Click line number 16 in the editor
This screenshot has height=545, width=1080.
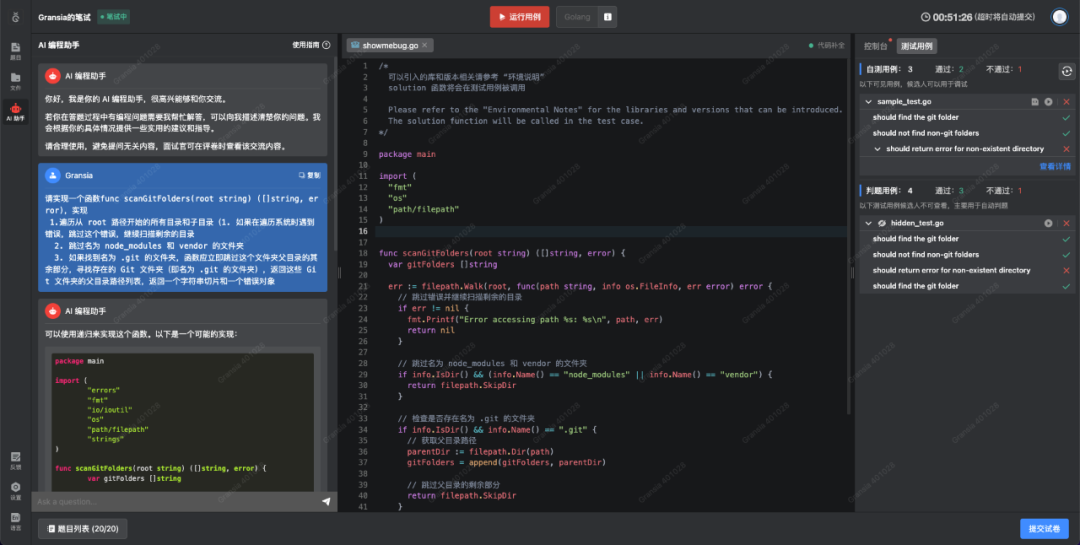tap(364, 232)
